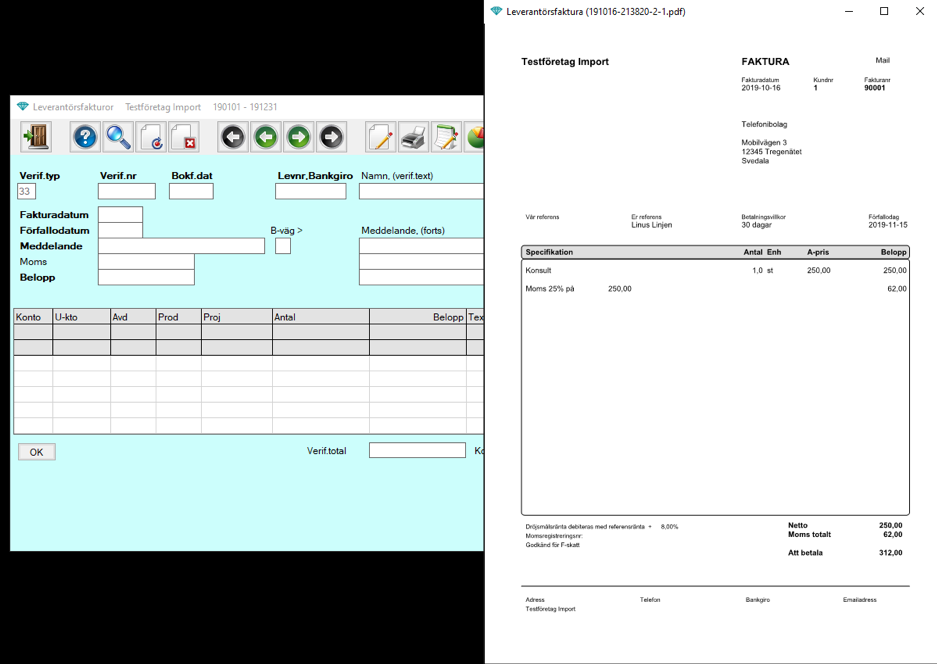Screen dimensions: 937x664
Task: Click the Prod column header
Action: tap(179, 317)
